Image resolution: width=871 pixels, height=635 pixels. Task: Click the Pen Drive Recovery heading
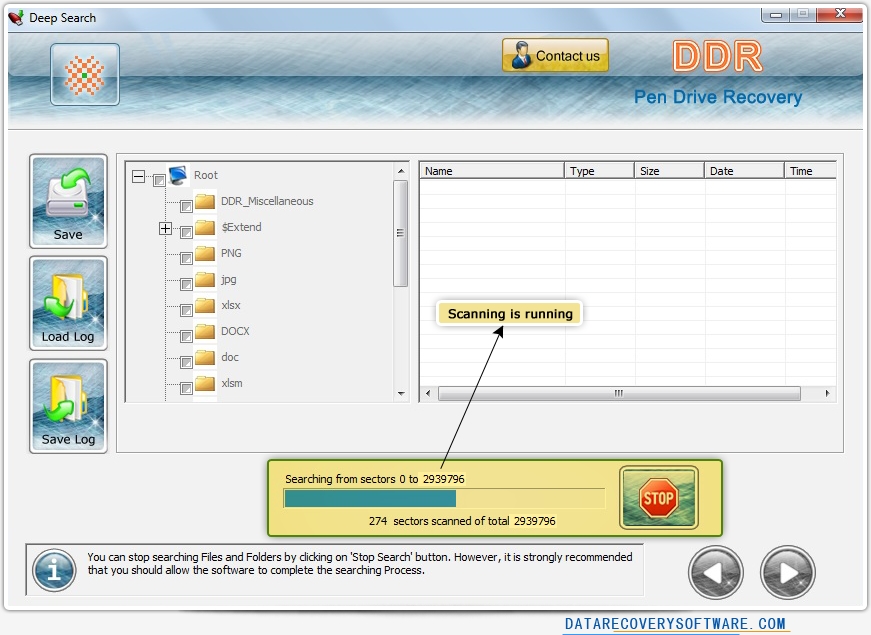pyautogui.click(x=718, y=97)
